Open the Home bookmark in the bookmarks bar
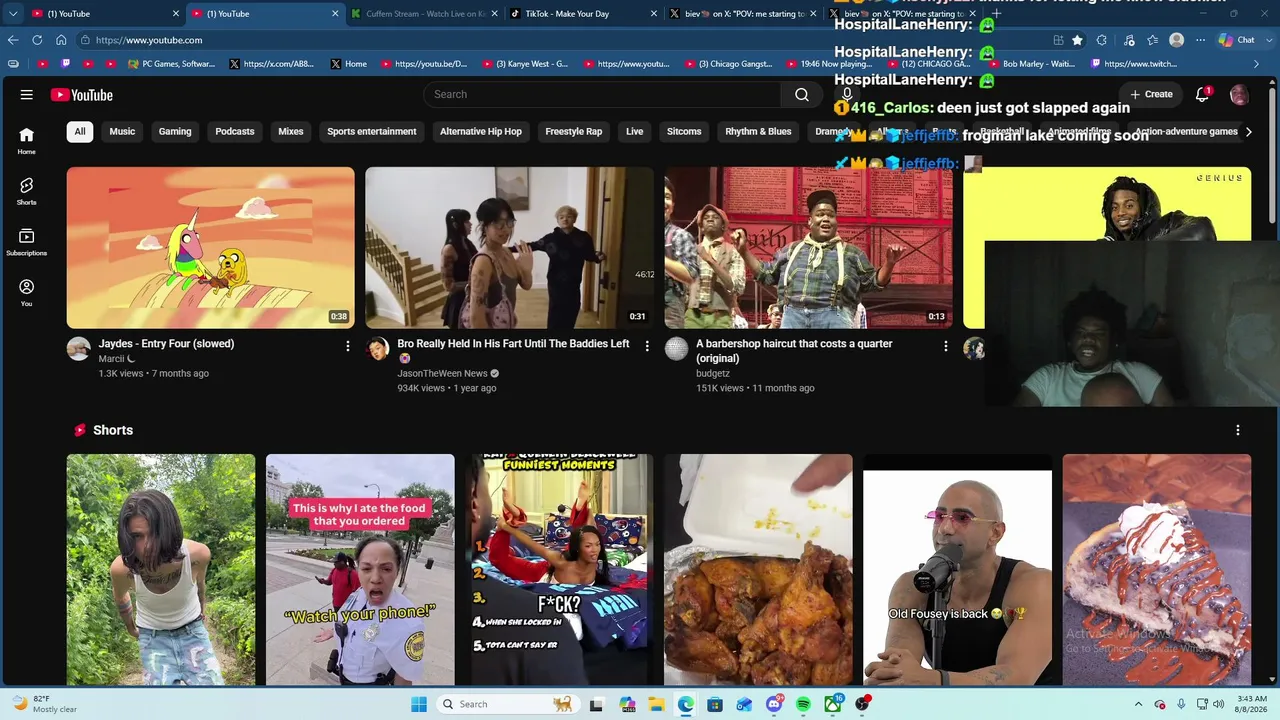Image resolution: width=1280 pixels, height=720 pixels. [x=348, y=64]
